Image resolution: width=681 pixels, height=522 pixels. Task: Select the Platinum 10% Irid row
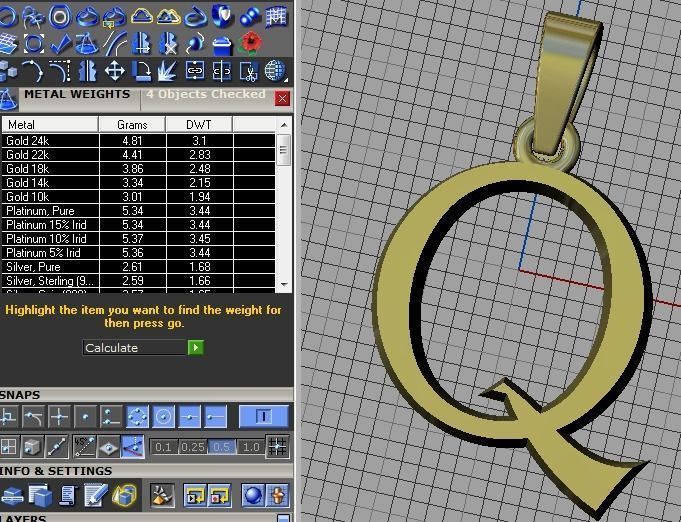tap(138, 238)
